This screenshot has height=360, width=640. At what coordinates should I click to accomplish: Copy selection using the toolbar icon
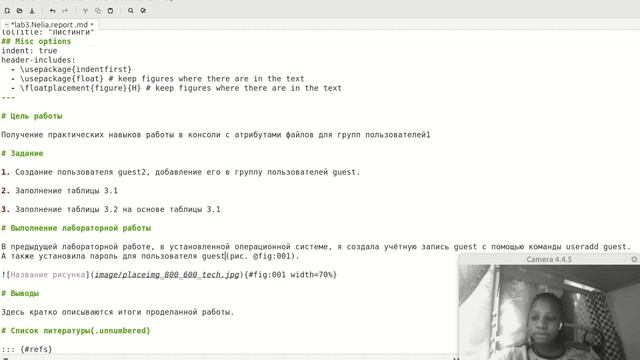[98, 11]
